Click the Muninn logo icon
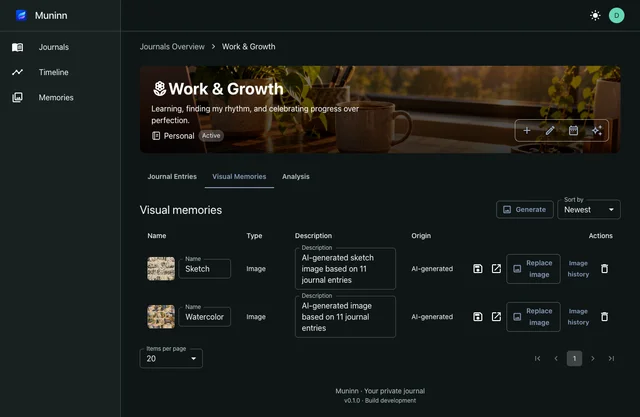The width and height of the screenshot is (640, 417). (x=21, y=16)
